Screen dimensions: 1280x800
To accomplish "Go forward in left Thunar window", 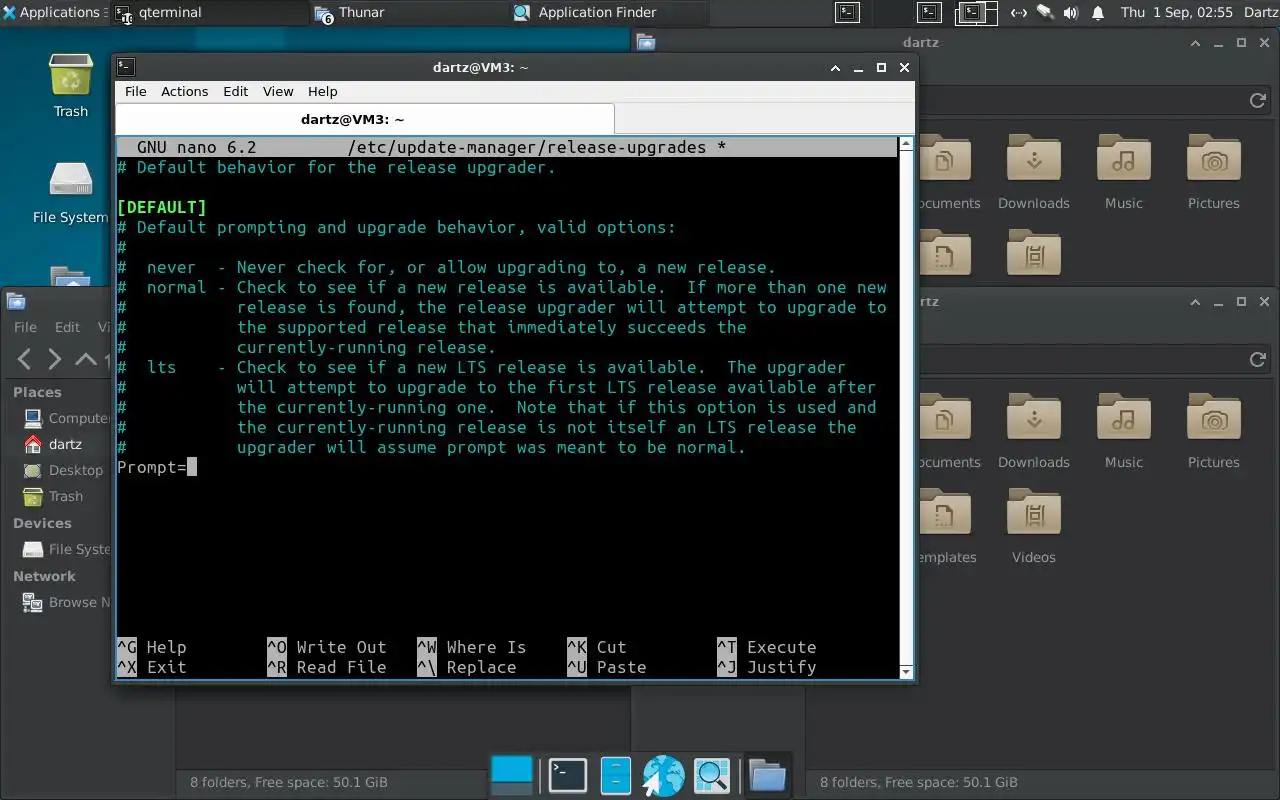I will (x=55, y=359).
